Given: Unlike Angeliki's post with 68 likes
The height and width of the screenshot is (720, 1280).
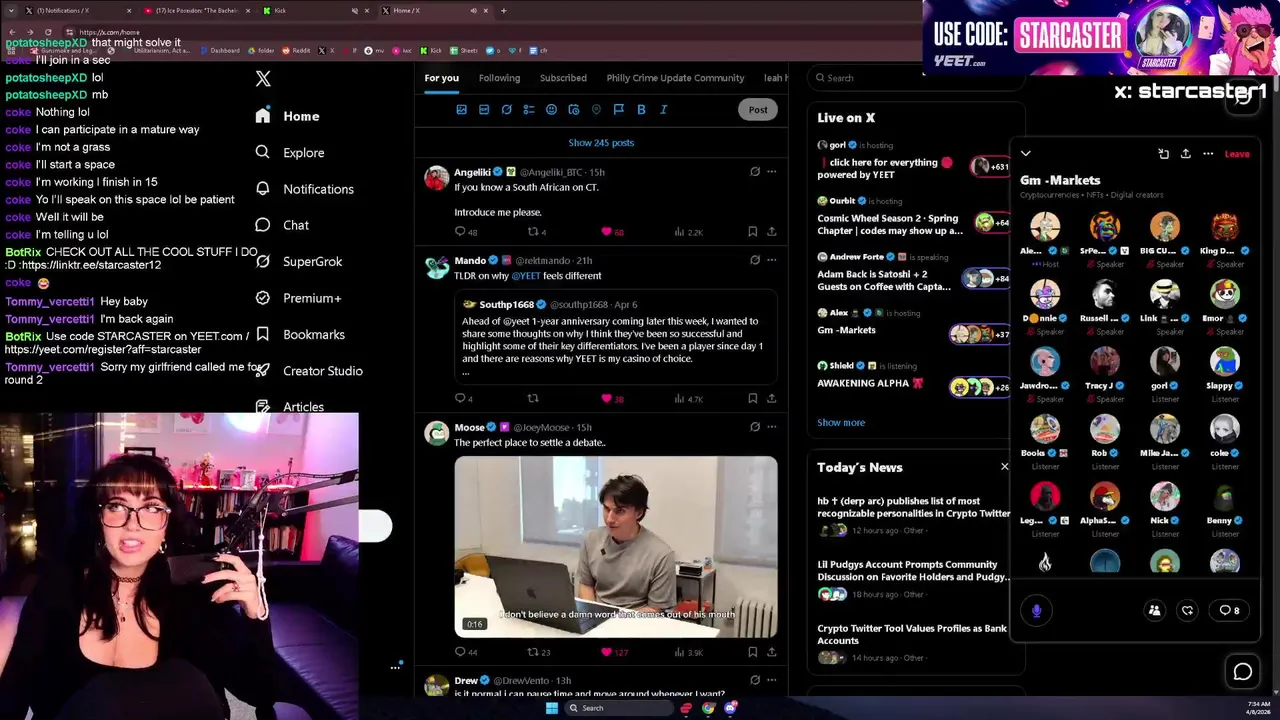Looking at the screenshot, I should 606,232.
